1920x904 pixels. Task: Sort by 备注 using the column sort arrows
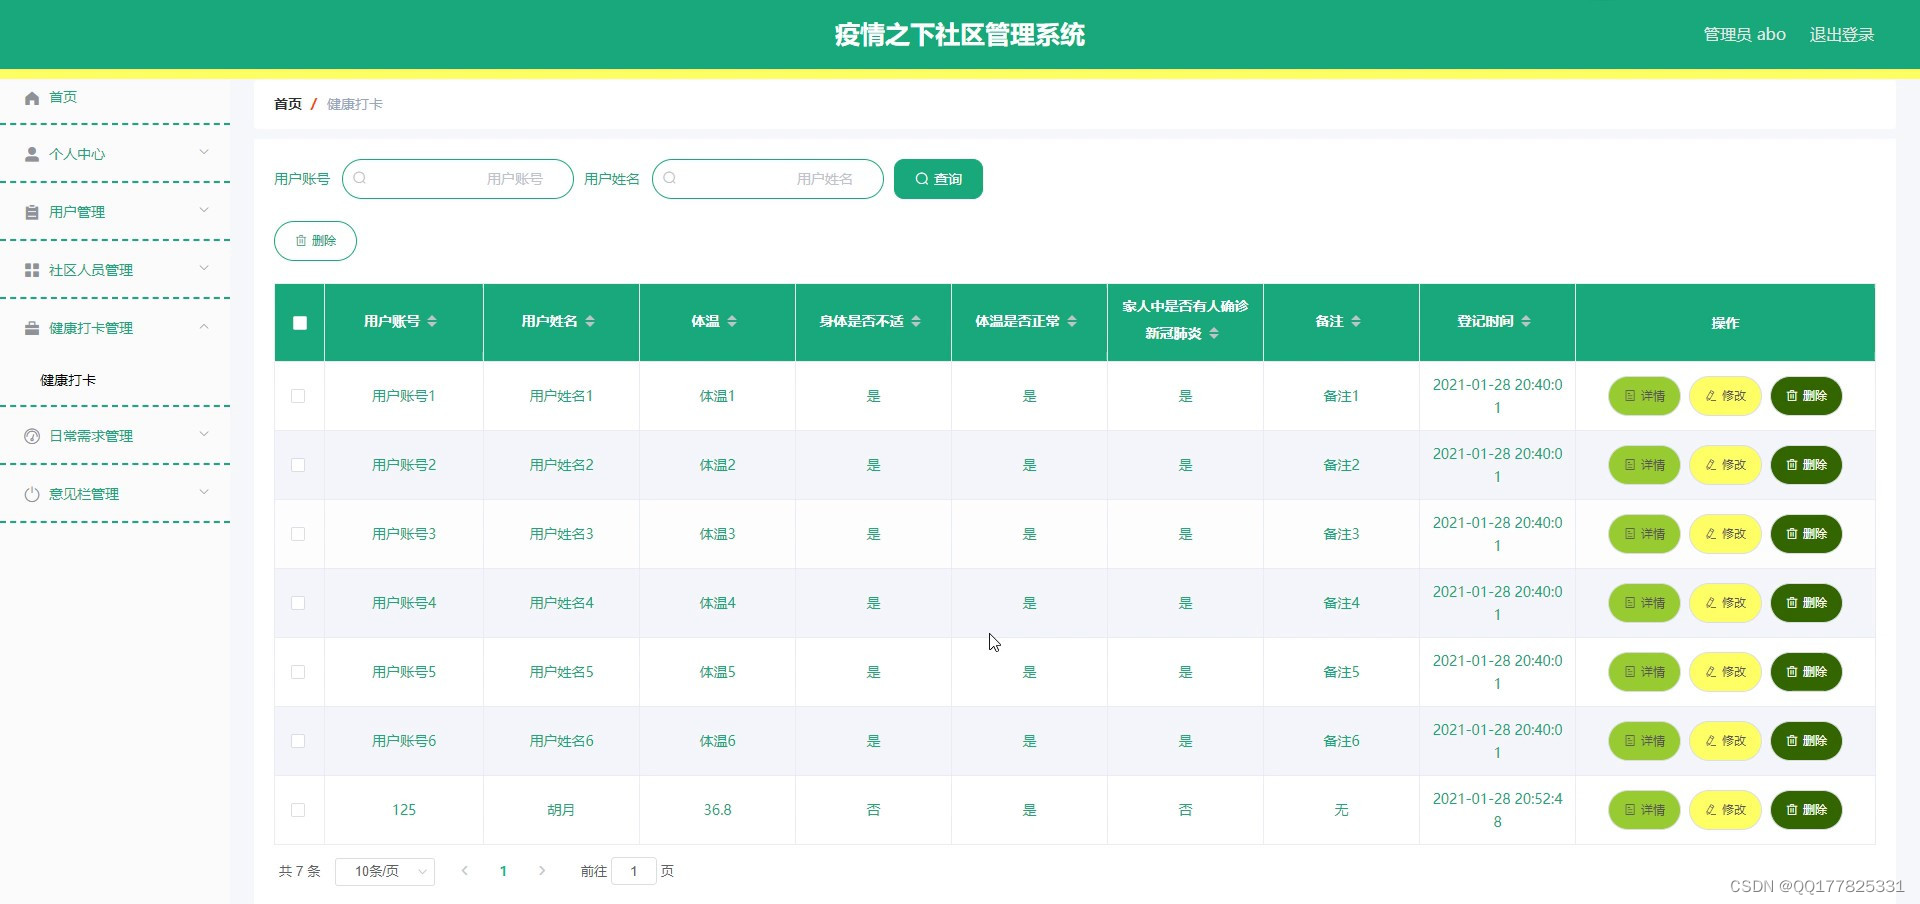(1356, 321)
